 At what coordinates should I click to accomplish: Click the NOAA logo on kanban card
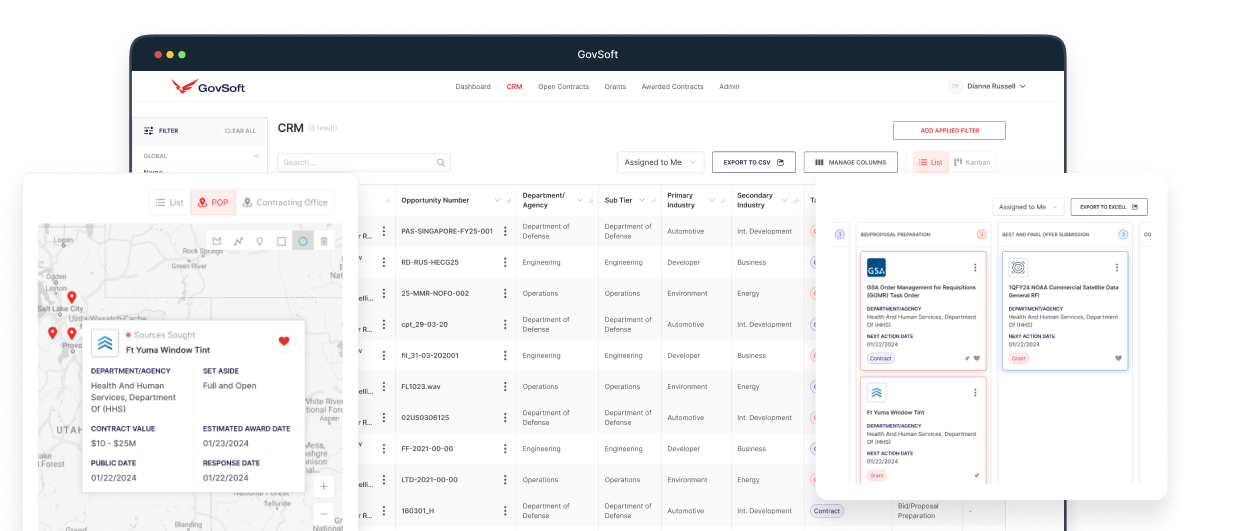click(x=1018, y=268)
